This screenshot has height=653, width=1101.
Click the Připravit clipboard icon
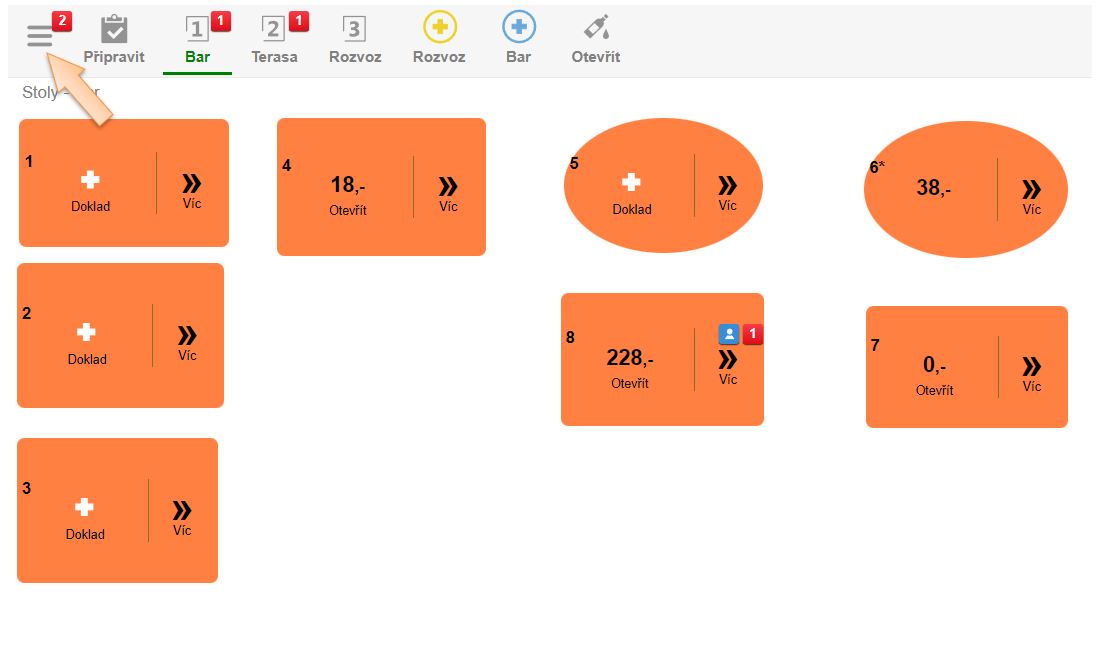coord(114,30)
